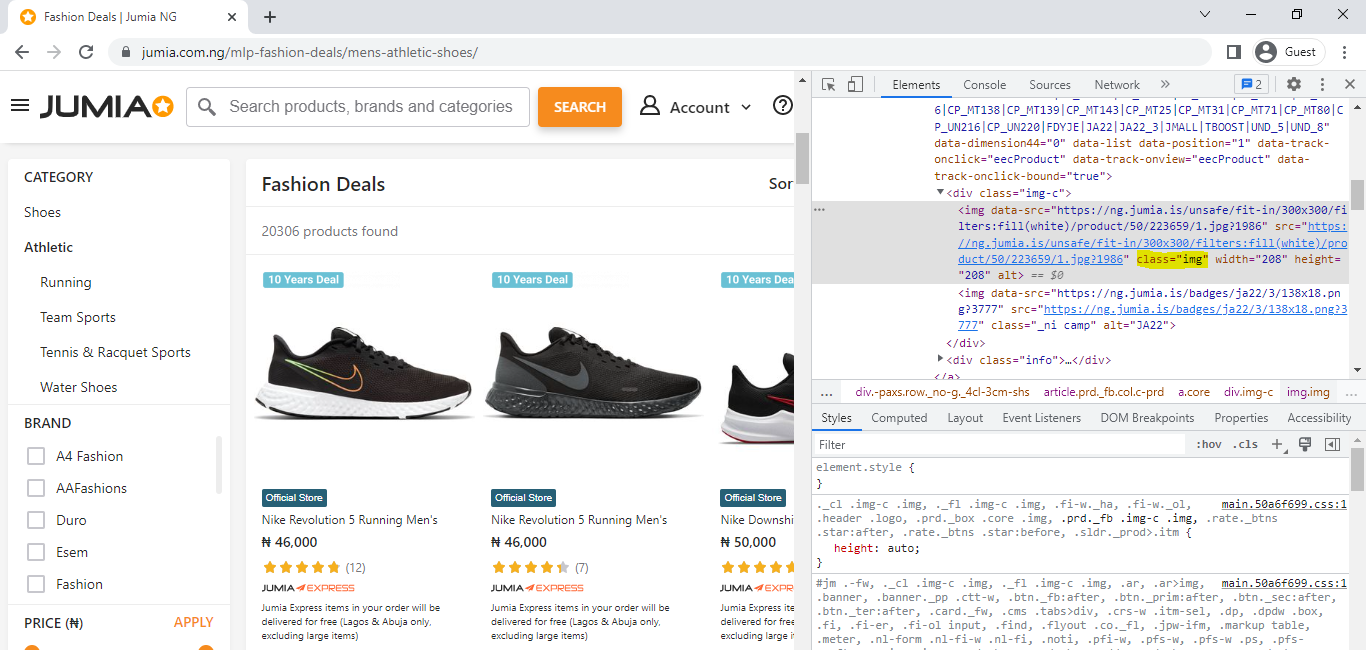Open the DOM Breakpoints tab
1366x650 pixels.
point(1148,418)
